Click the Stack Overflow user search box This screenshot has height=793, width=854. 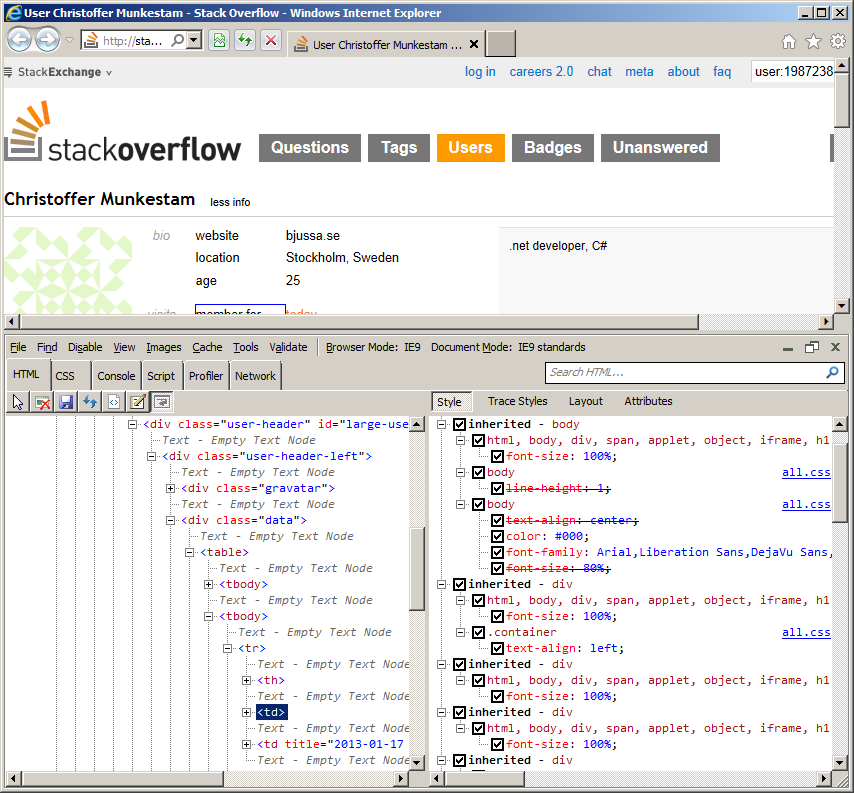coord(792,72)
